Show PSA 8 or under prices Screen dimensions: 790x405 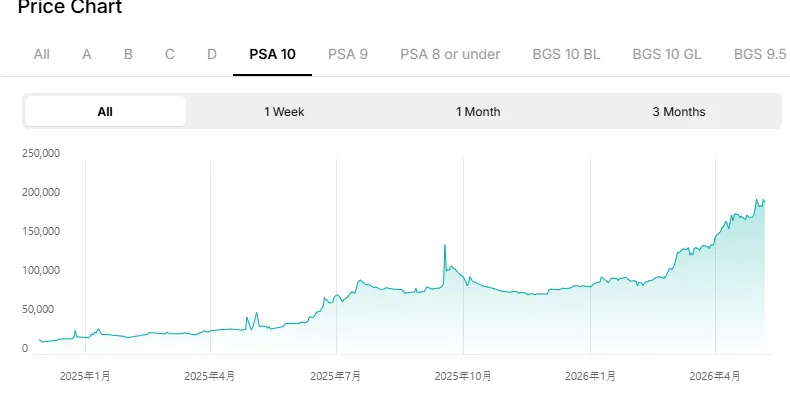(450, 54)
